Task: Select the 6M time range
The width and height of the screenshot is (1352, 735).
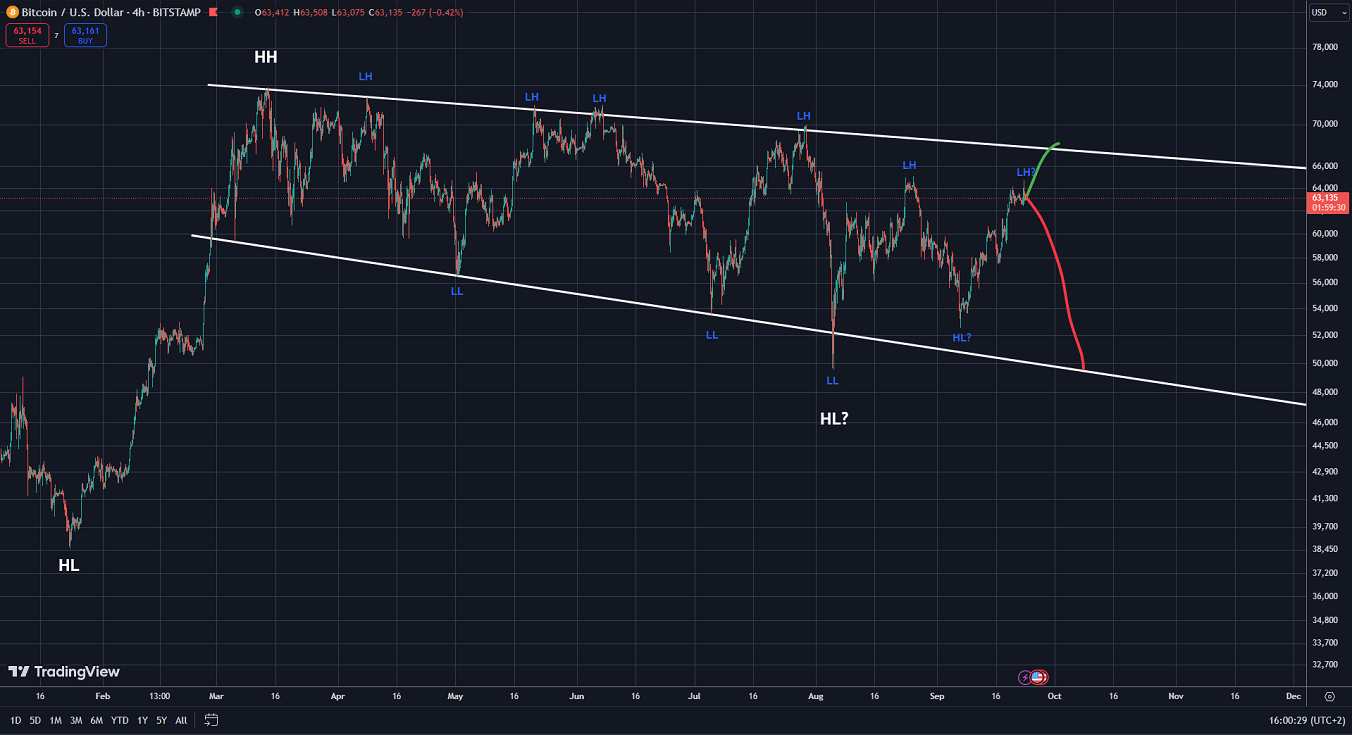Action: click(97, 720)
